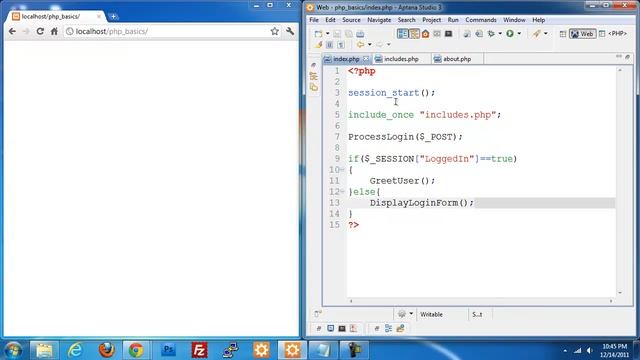This screenshot has width=640, height=360.
Task: Toggle the block selection icon
Action: (330, 44)
